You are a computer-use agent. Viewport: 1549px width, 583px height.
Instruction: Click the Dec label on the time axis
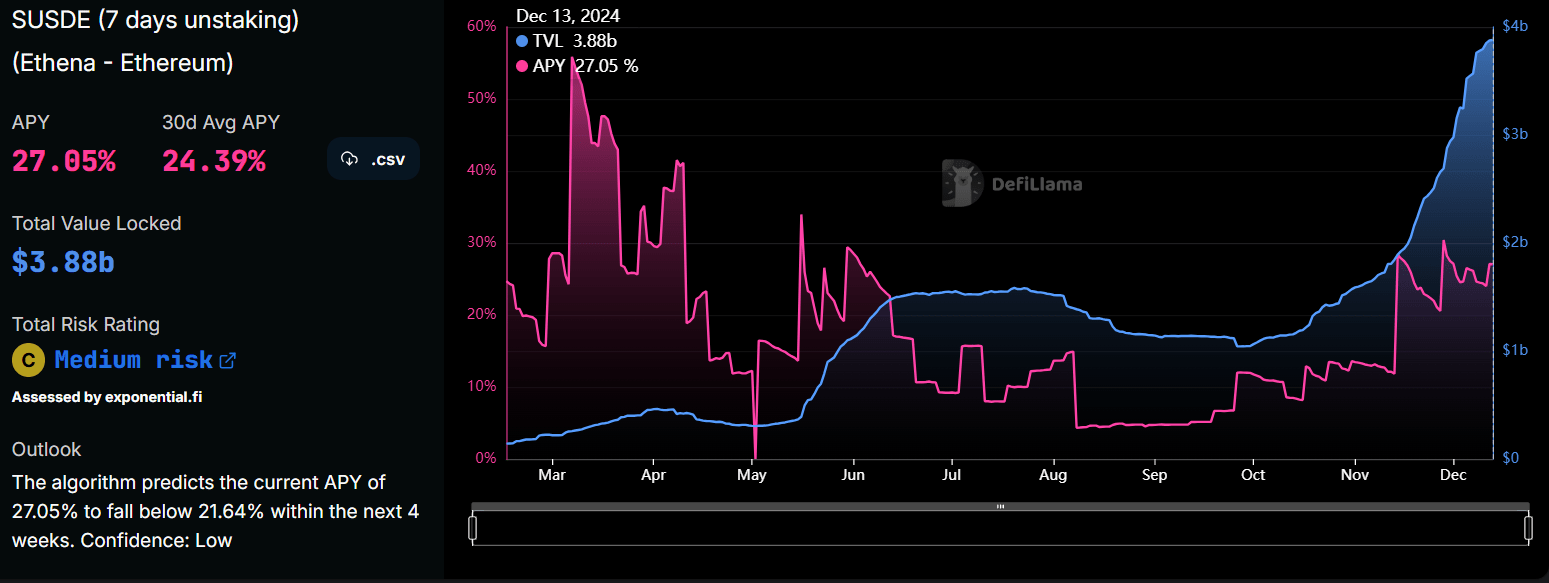1454,475
